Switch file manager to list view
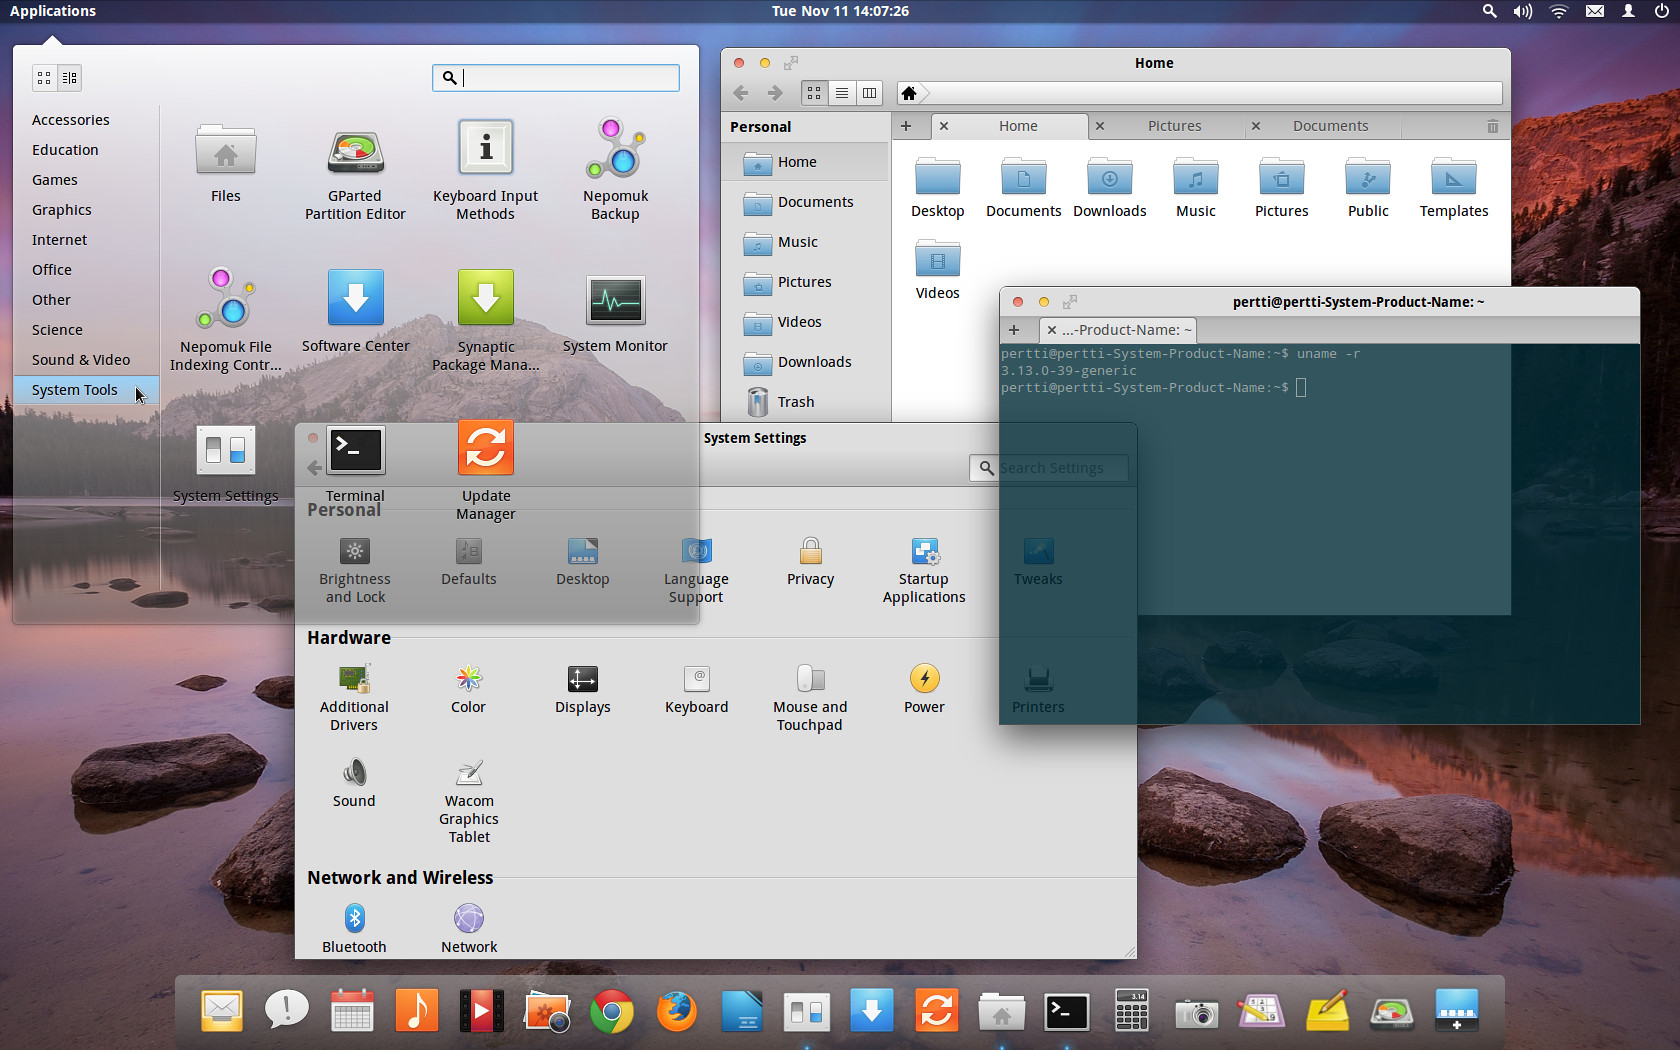Viewport: 1680px width, 1050px height. [842, 93]
